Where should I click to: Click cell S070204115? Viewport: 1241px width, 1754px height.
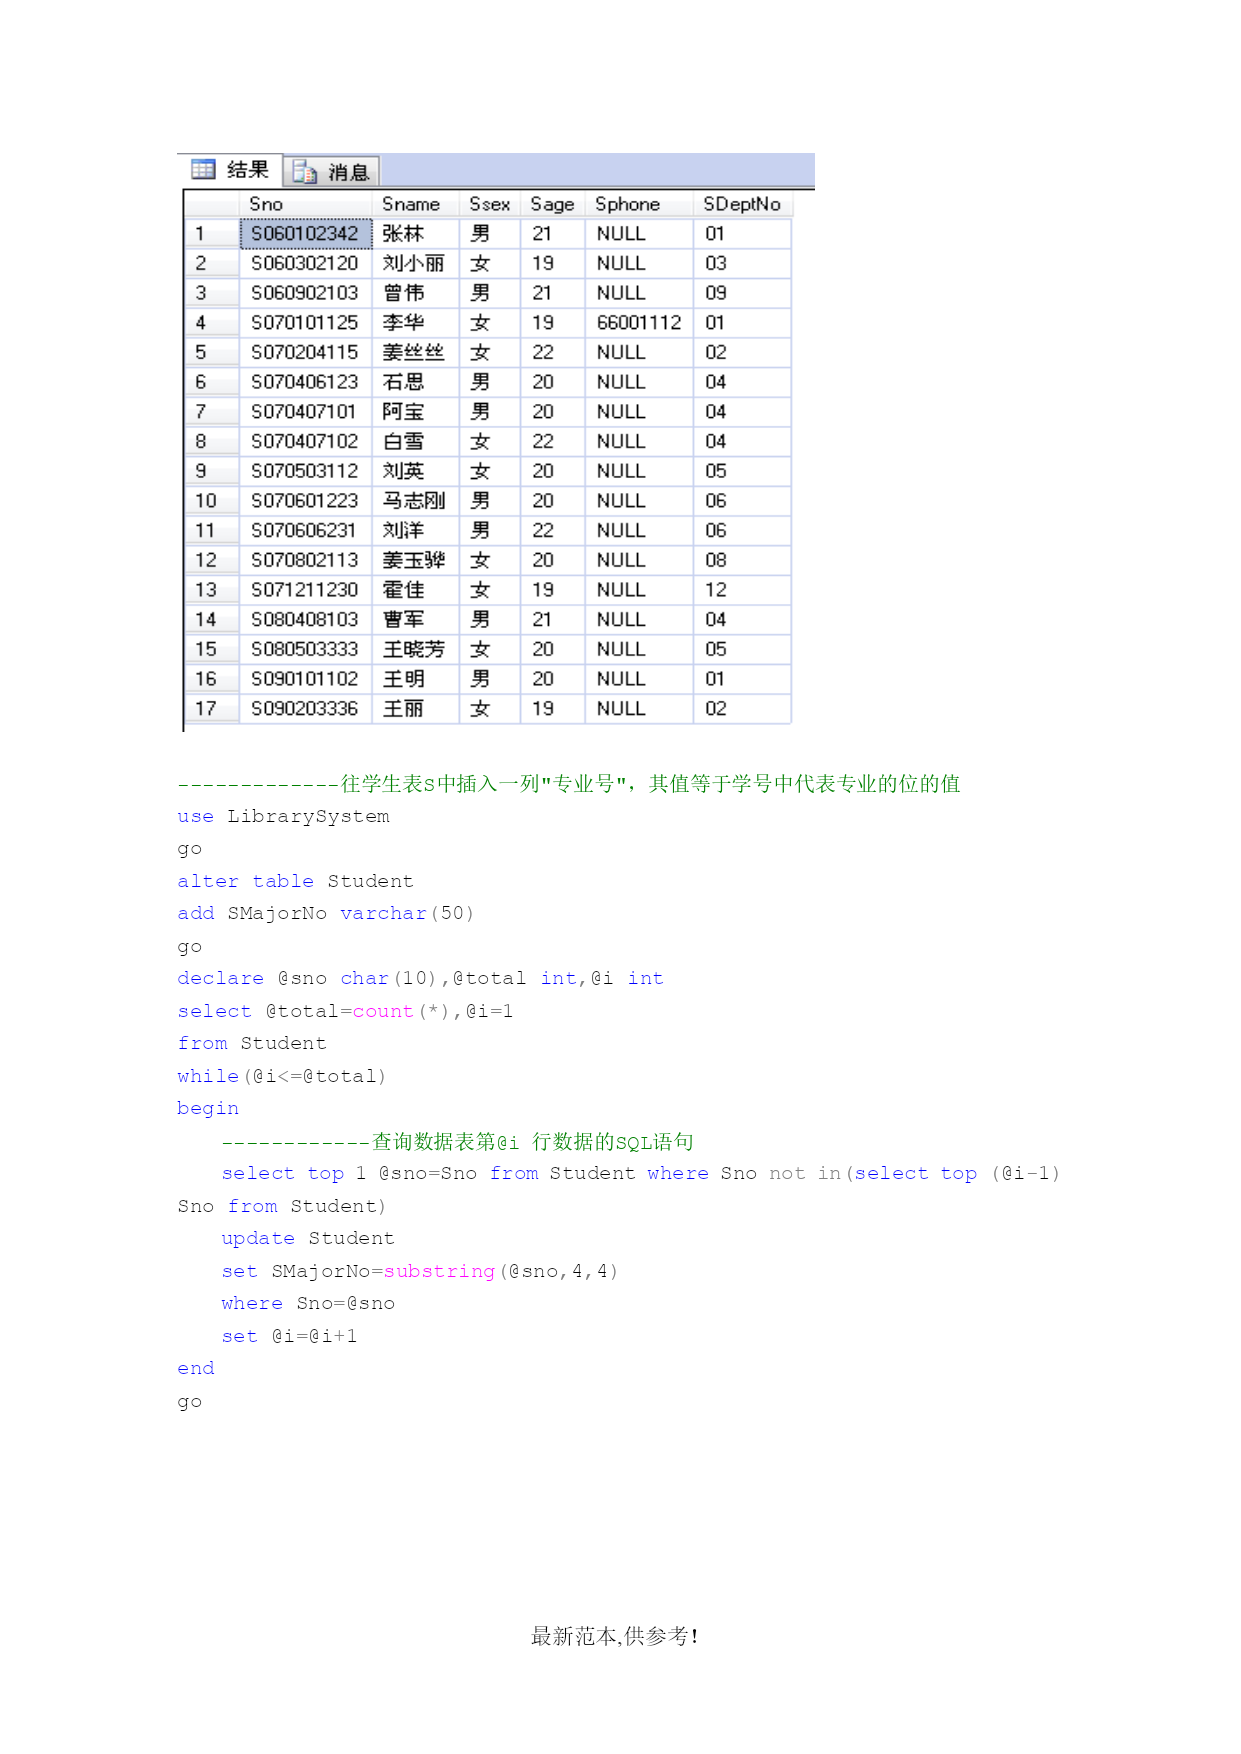306,352
